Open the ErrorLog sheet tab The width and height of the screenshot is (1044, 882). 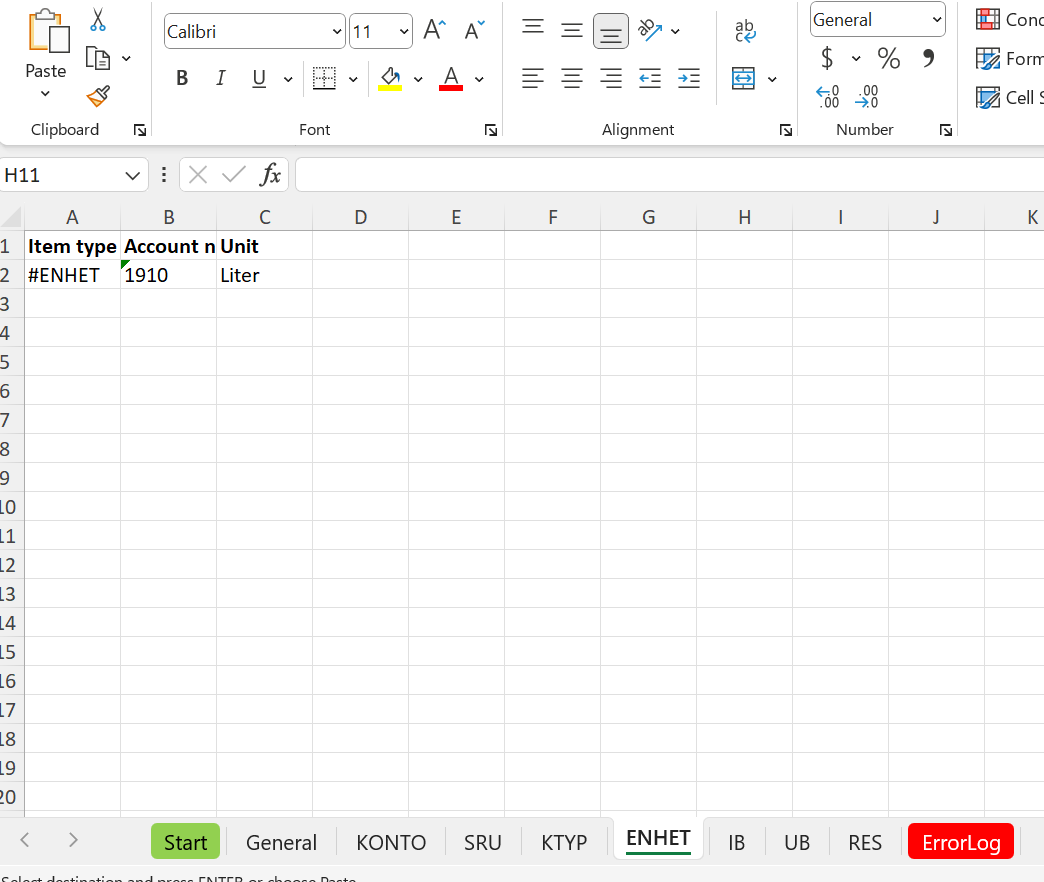coord(960,842)
